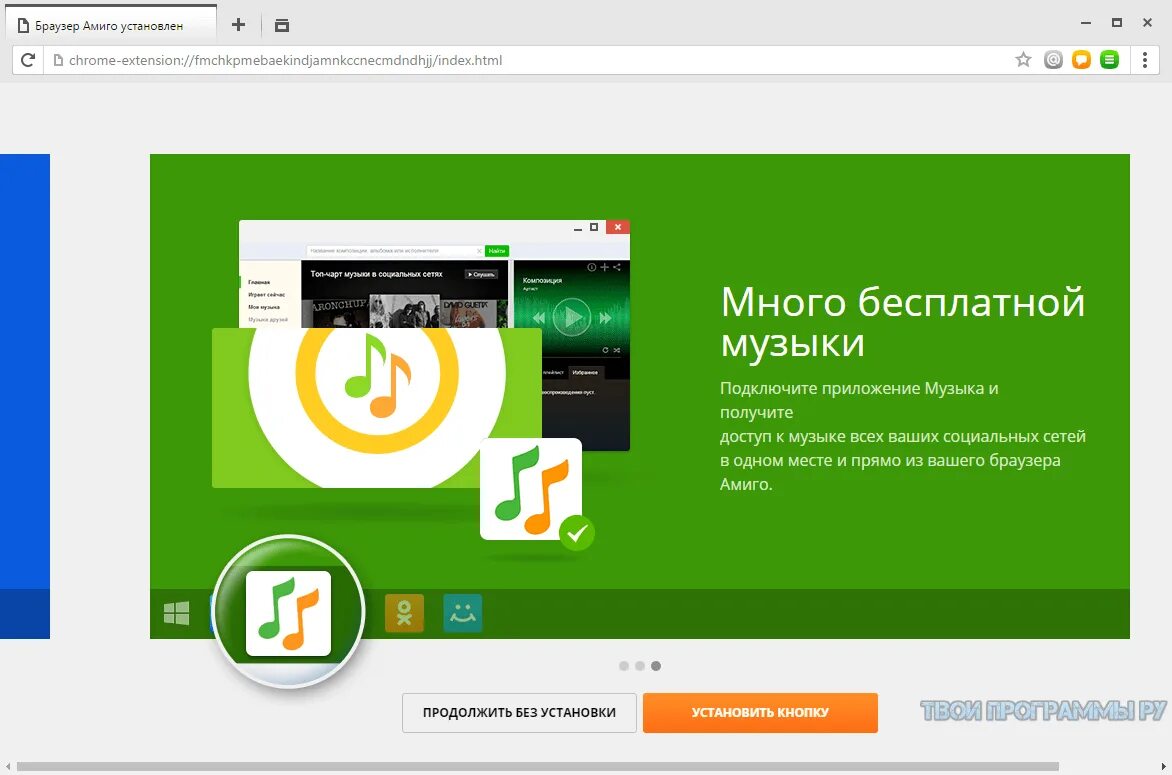1172x775 pixels.
Task: Click the scrollbar left arrow
Action: point(8,766)
